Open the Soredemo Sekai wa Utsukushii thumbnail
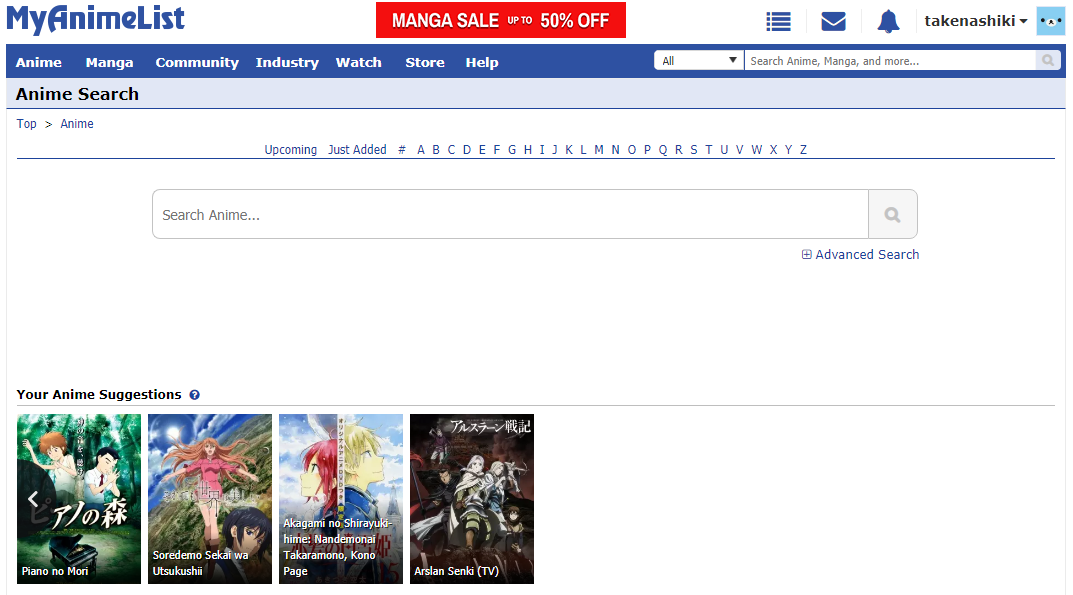The image size is (1073, 595). (x=210, y=498)
